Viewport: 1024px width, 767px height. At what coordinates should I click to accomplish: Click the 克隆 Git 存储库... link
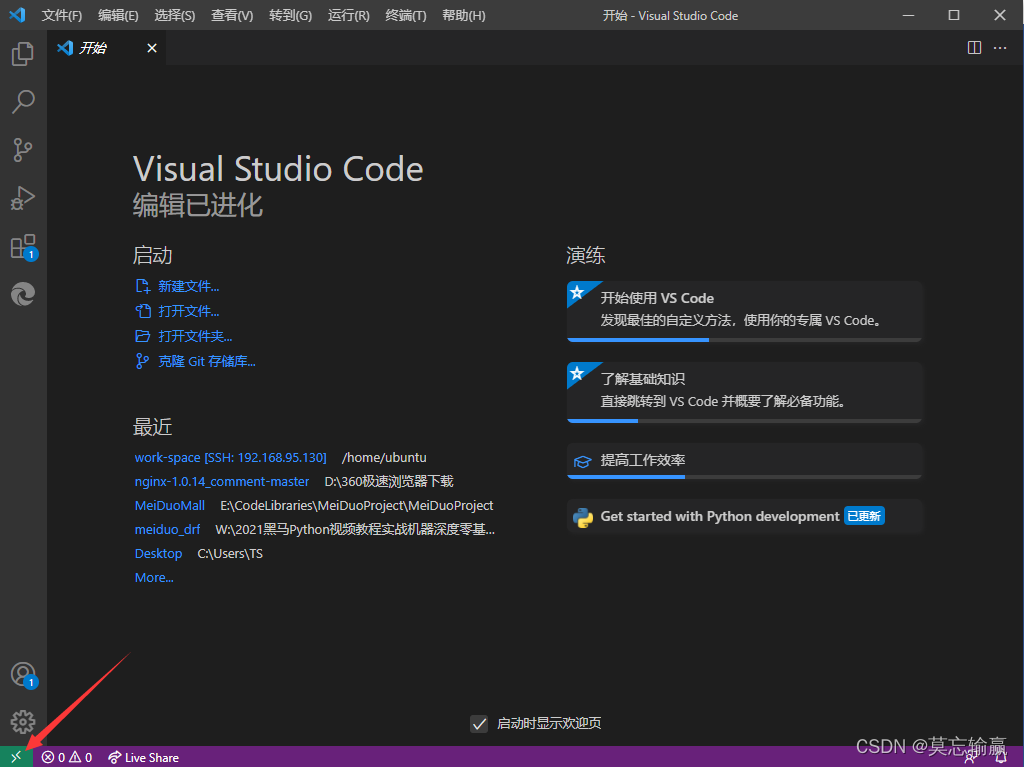click(207, 361)
